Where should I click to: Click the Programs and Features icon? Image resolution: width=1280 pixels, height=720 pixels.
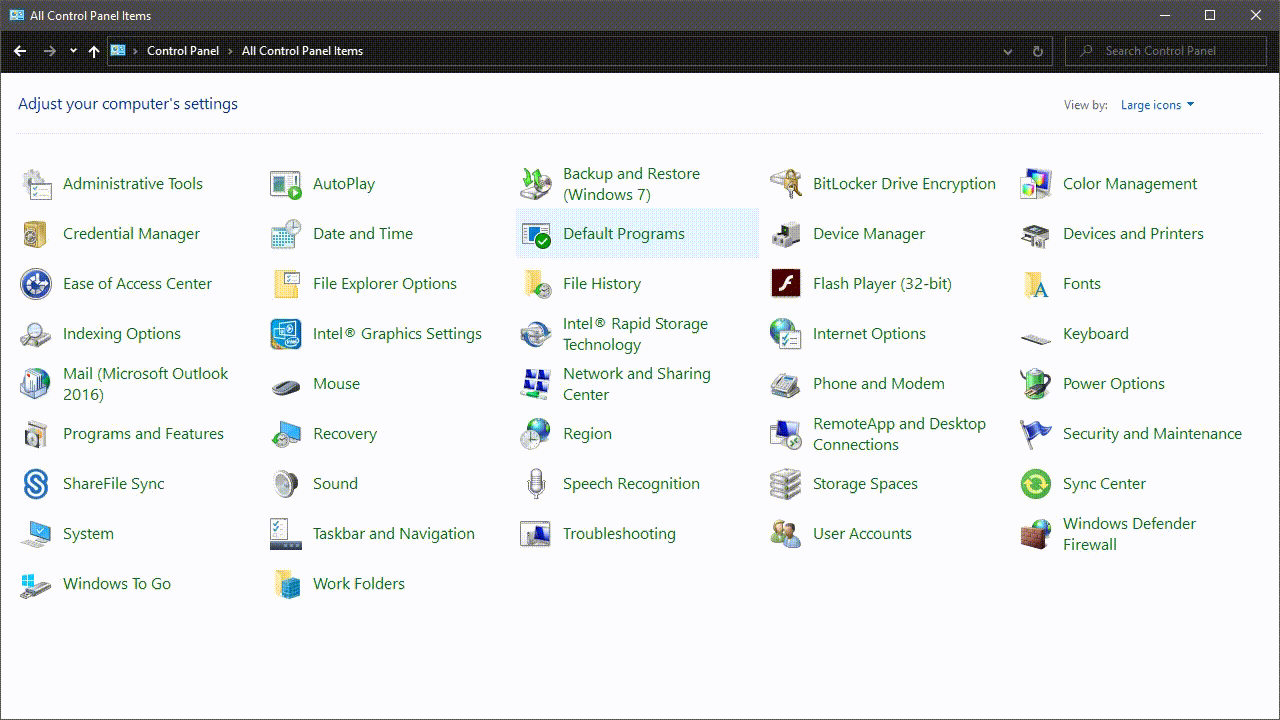coord(36,434)
